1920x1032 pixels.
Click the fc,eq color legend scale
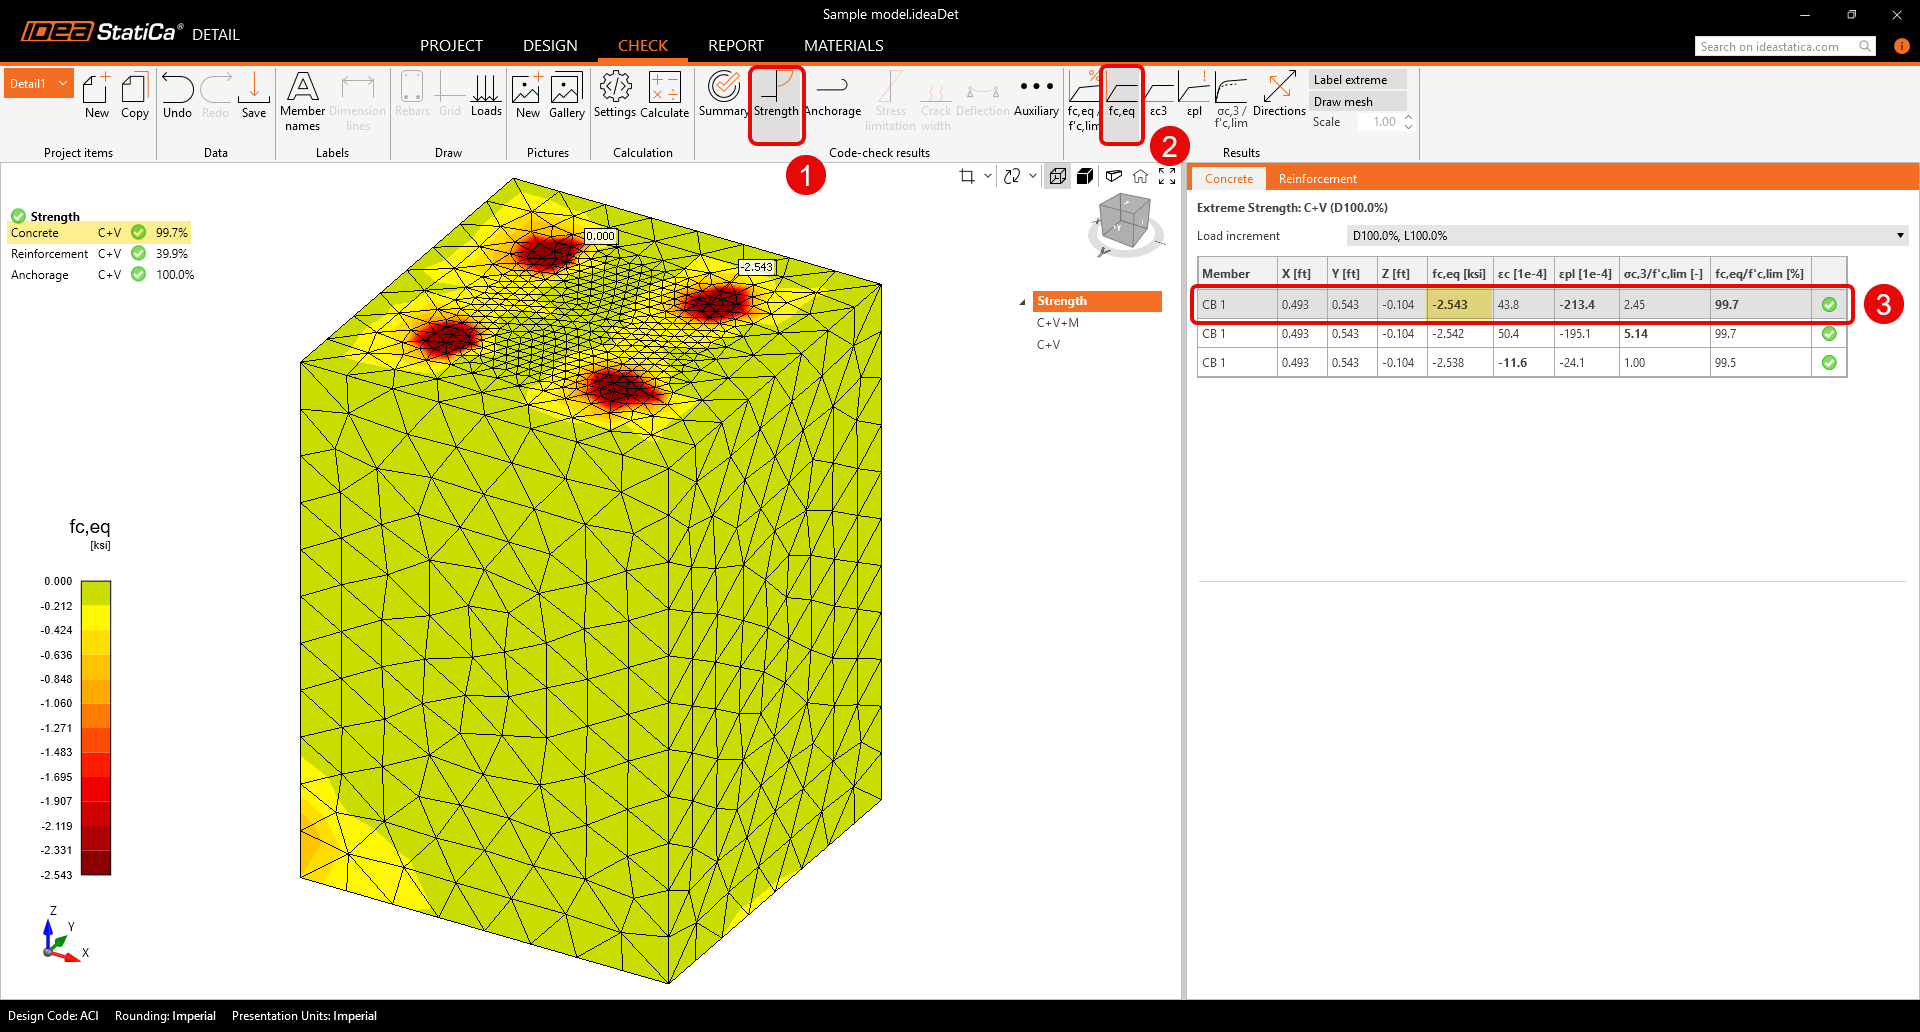click(96, 728)
